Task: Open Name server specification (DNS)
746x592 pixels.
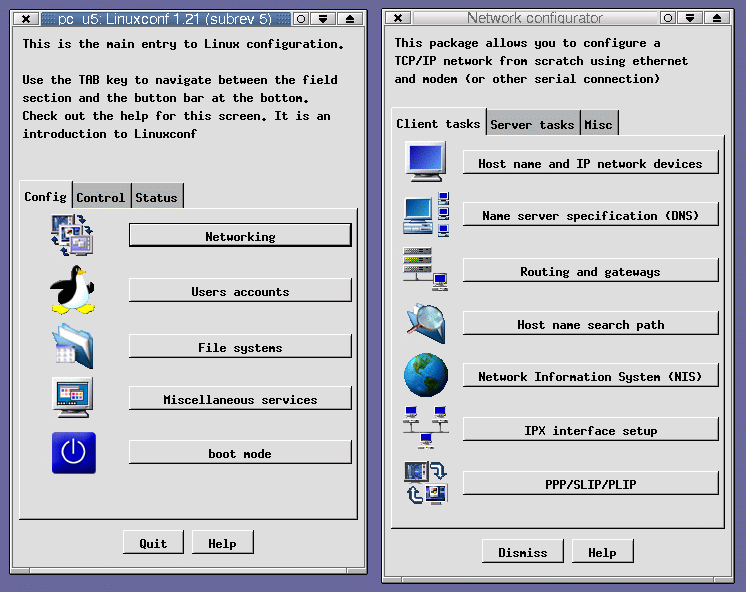Action: (x=590, y=215)
